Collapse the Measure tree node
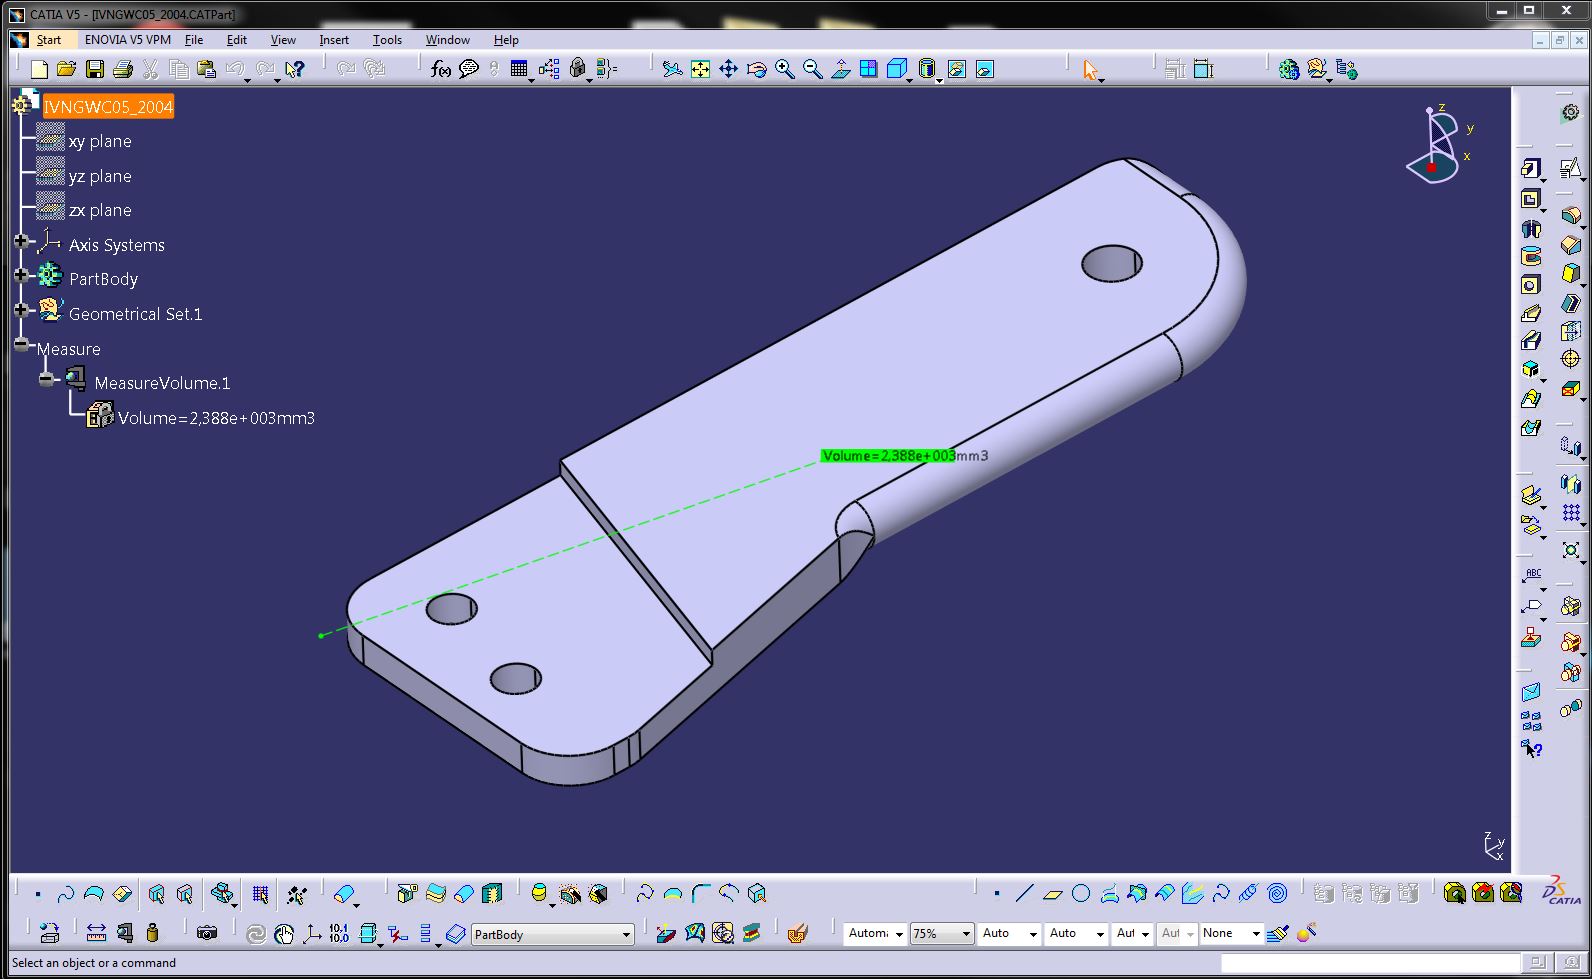Image resolution: width=1592 pixels, height=979 pixels. pos(21,345)
